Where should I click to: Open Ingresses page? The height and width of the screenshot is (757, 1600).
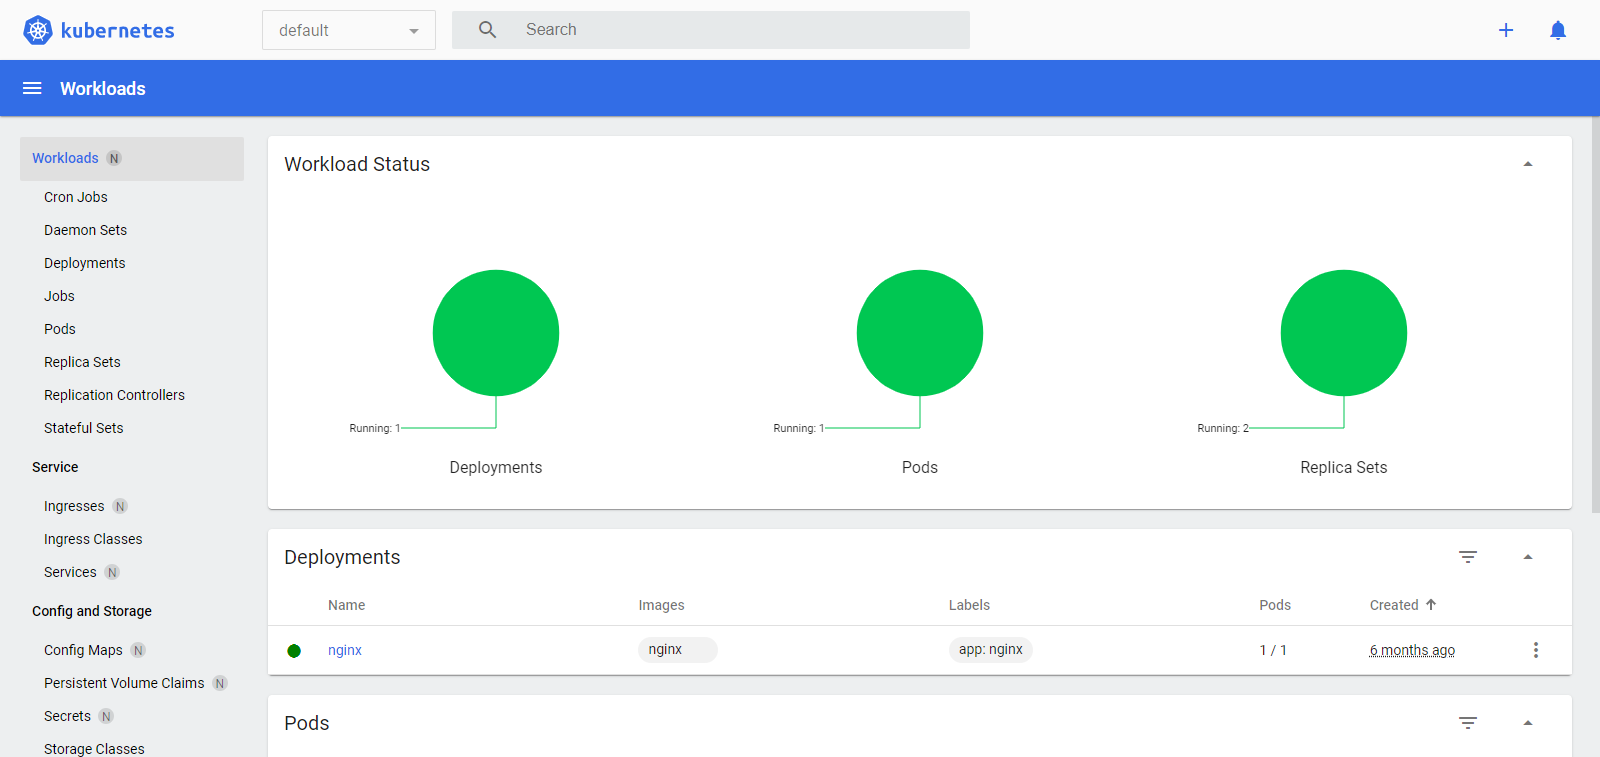74,506
